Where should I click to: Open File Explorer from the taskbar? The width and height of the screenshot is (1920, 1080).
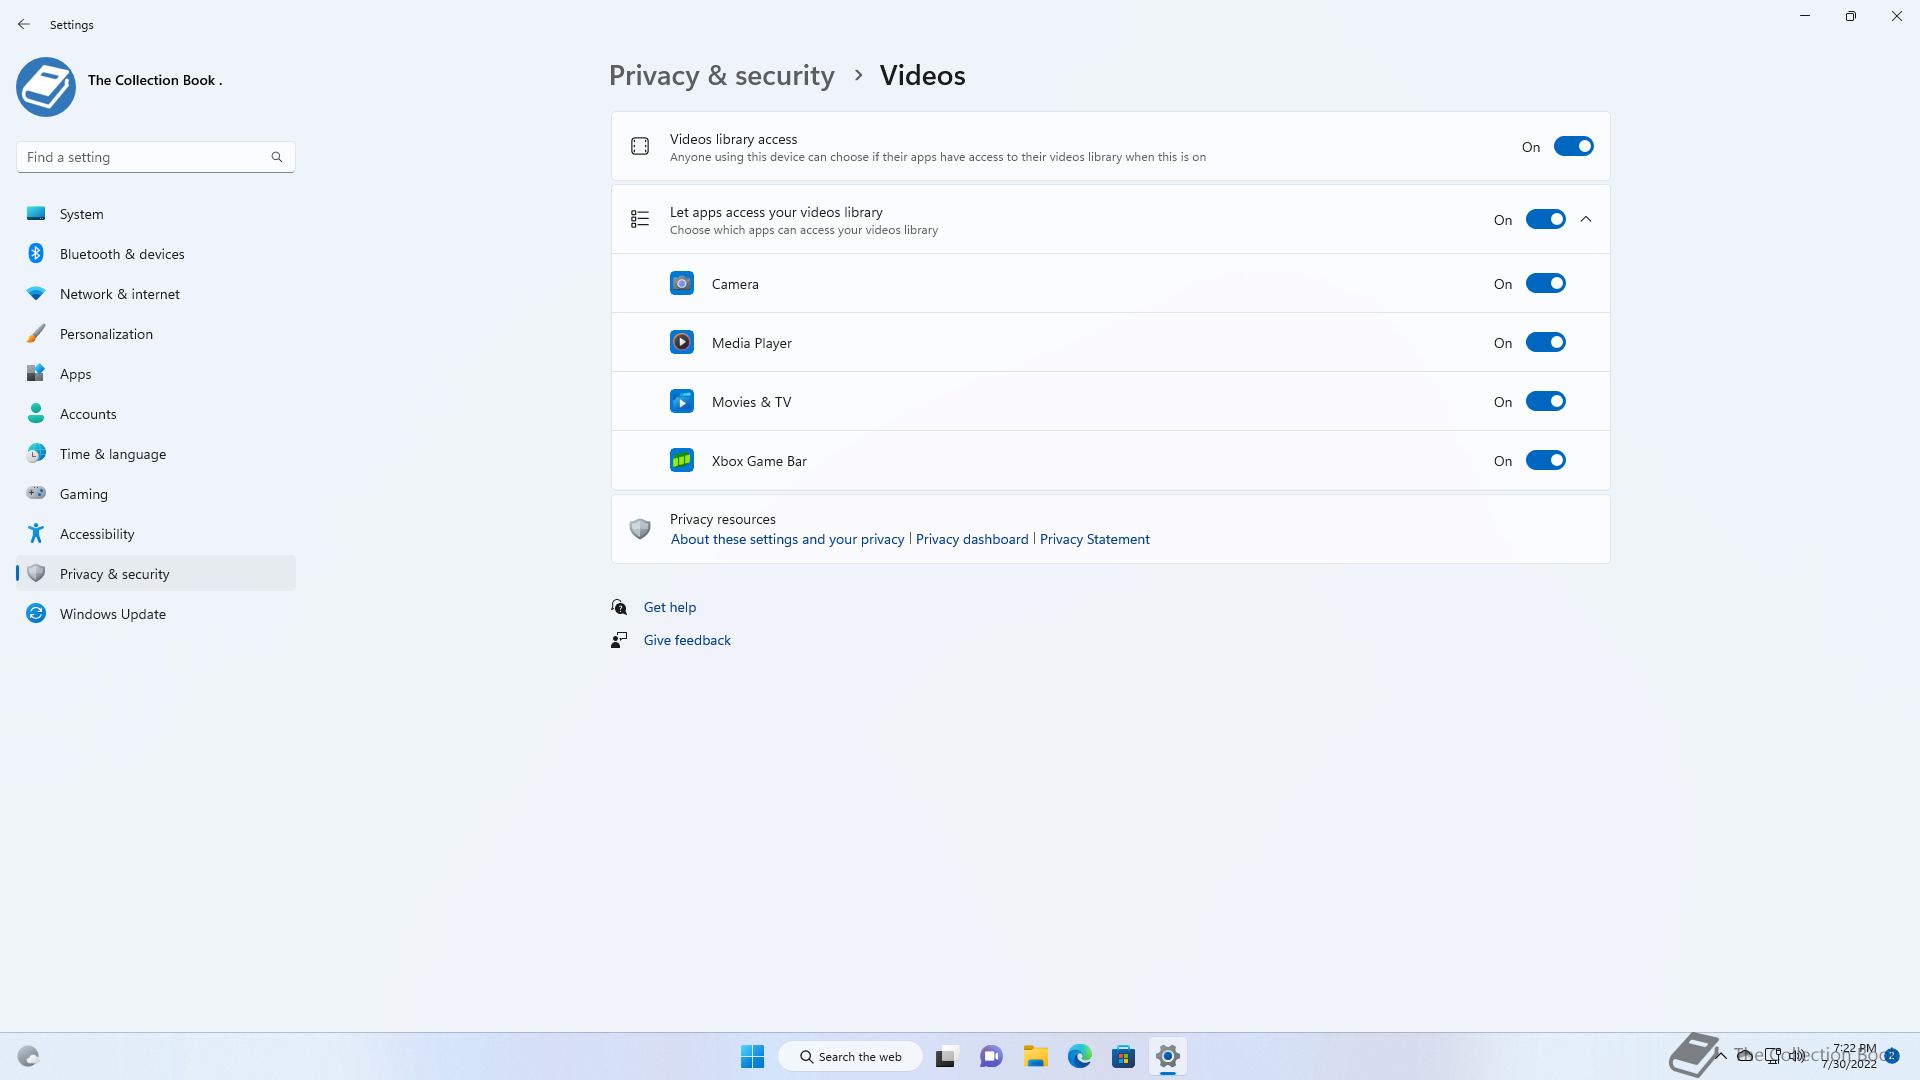[x=1035, y=1056]
